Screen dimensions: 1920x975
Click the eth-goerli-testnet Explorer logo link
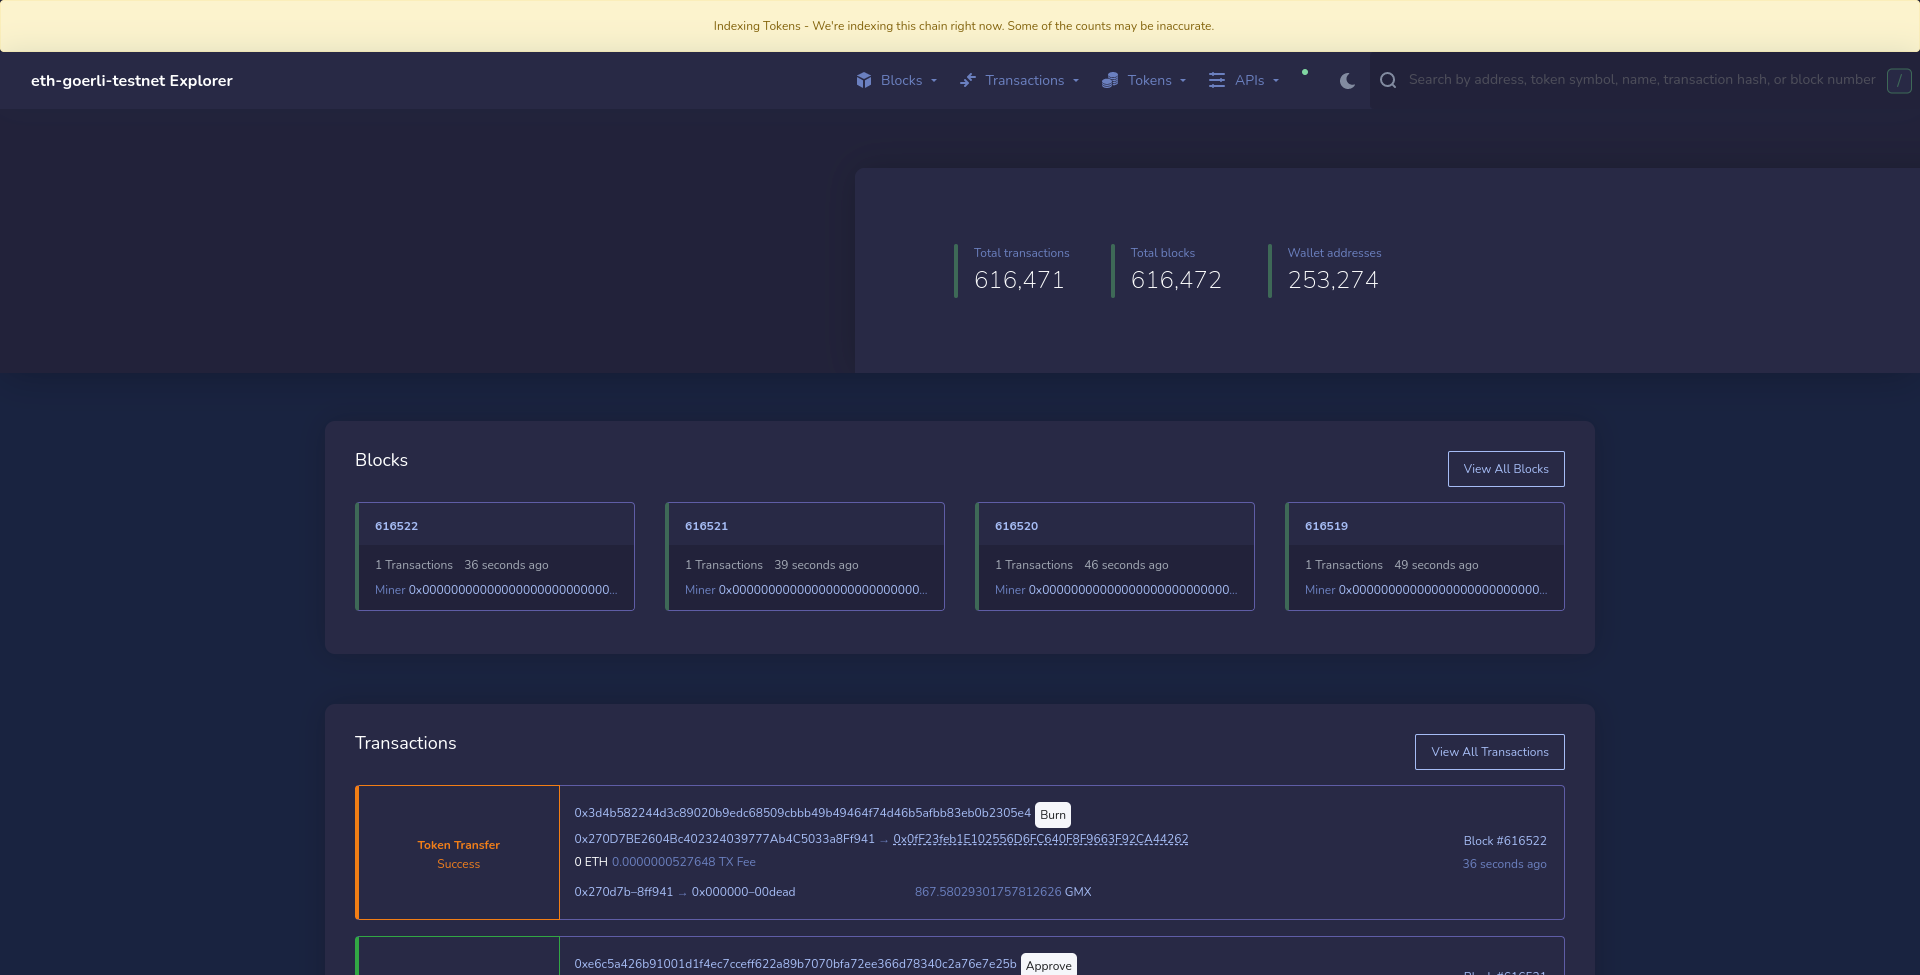[x=132, y=80]
